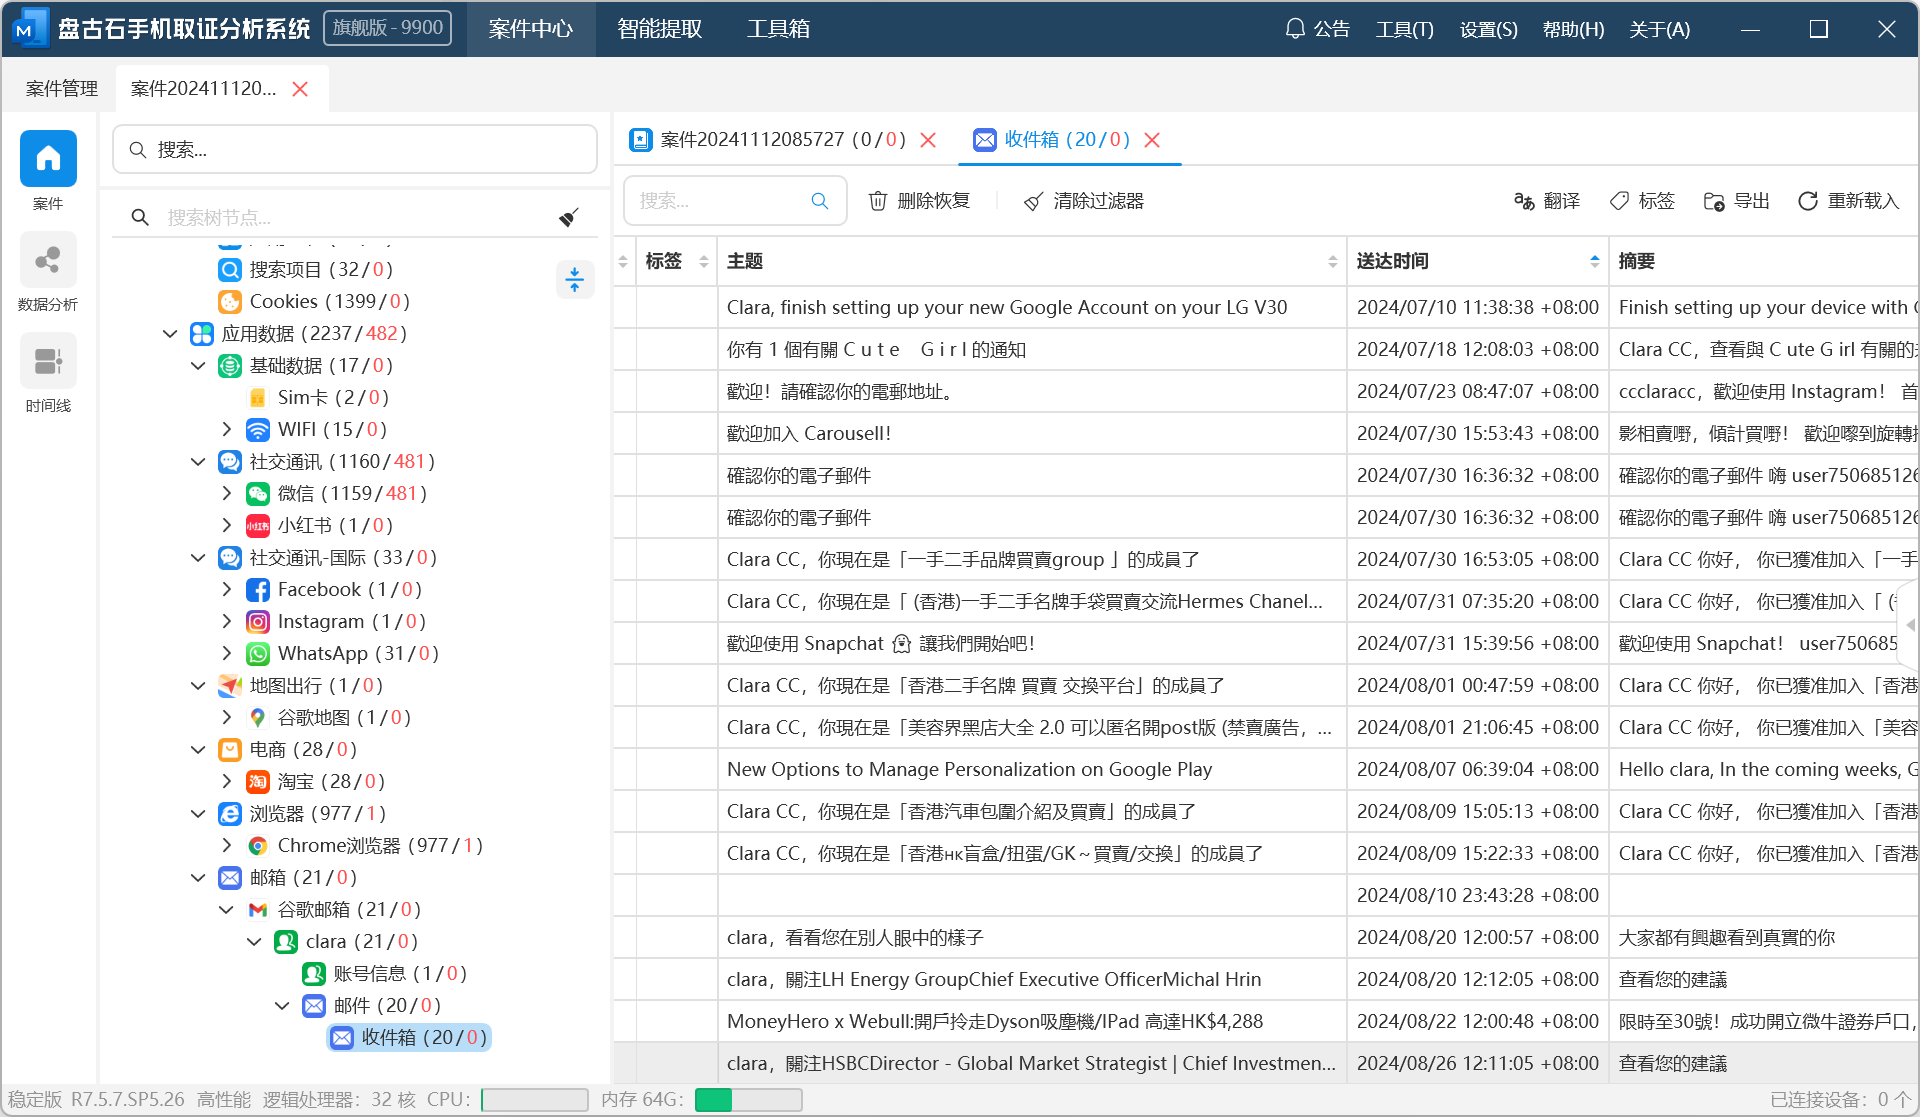
Task: Switch to the 案件管理 tab
Action: (x=61, y=88)
